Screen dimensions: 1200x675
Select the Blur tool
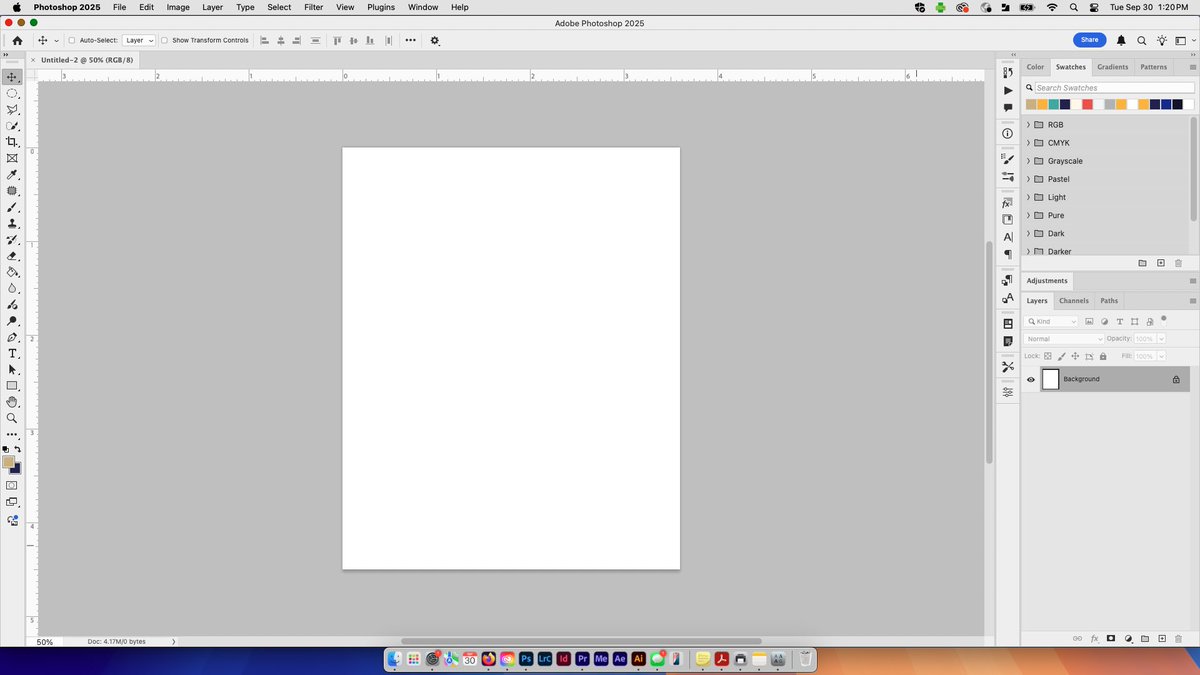(13, 288)
